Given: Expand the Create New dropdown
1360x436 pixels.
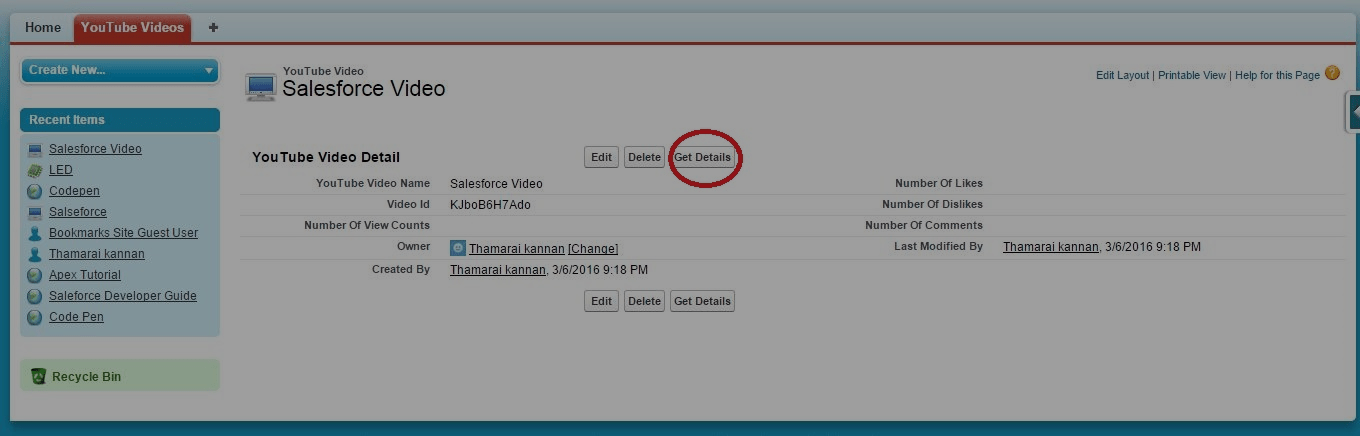Looking at the screenshot, I should tap(120, 70).
